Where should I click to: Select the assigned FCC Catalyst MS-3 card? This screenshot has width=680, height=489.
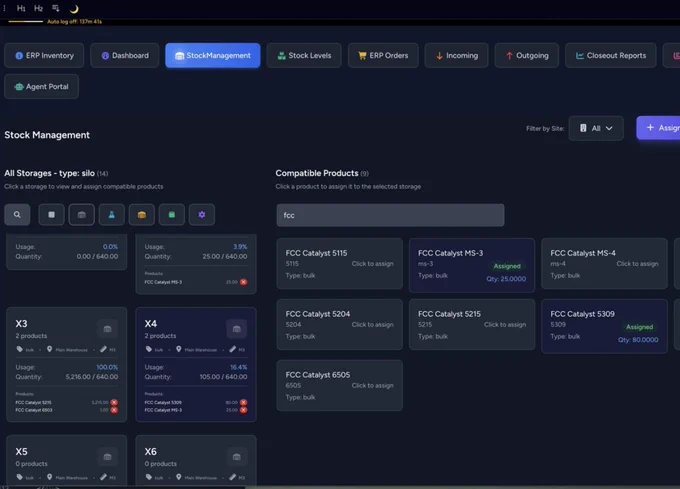pyautogui.click(x=472, y=264)
